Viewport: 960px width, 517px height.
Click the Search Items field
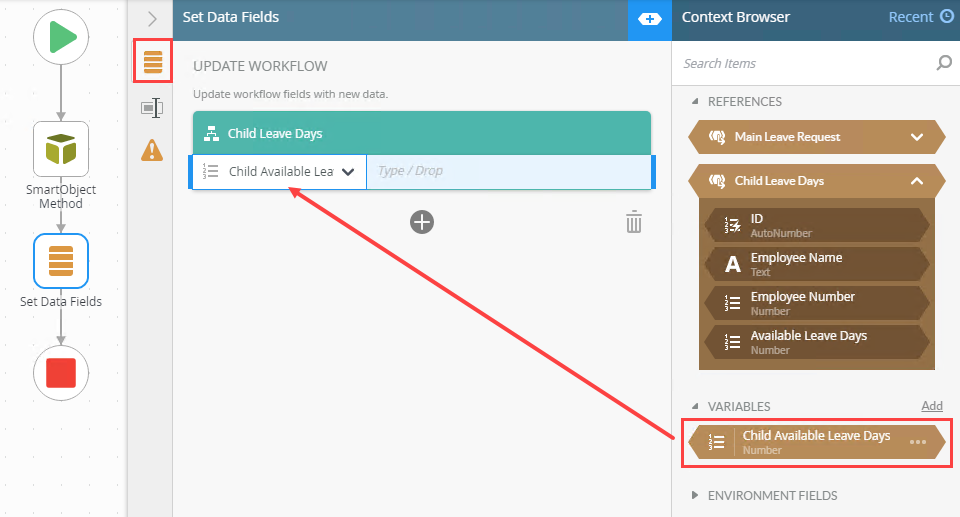807,63
